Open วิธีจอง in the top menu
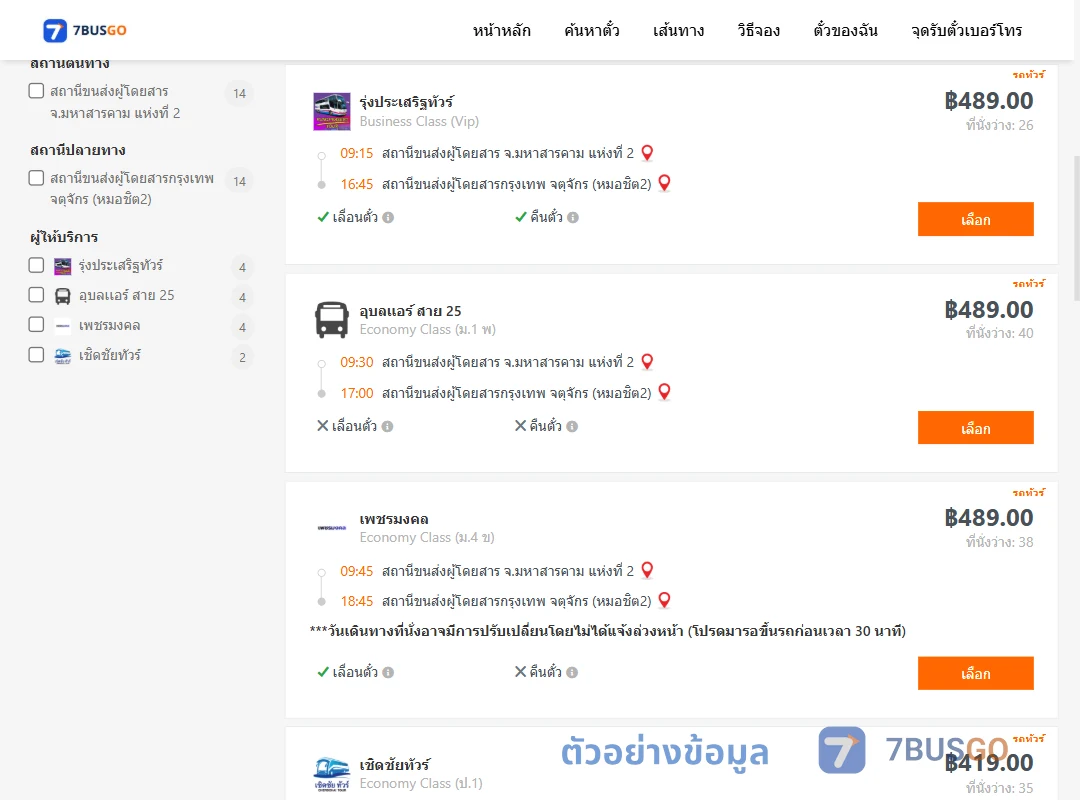 point(758,30)
